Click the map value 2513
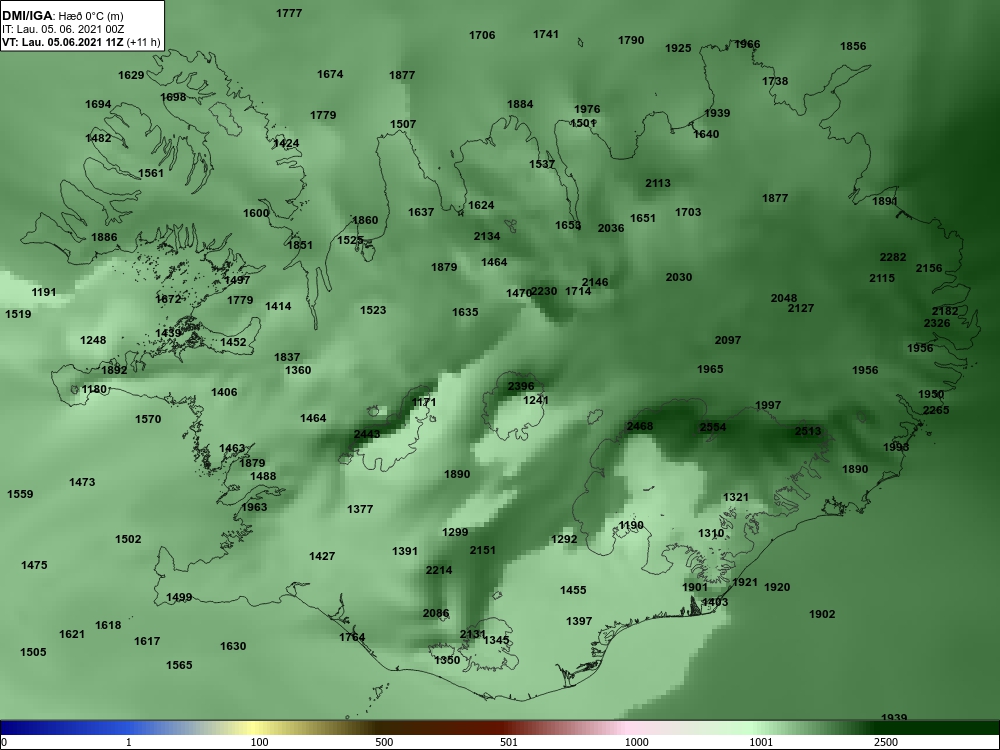 point(807,431)
